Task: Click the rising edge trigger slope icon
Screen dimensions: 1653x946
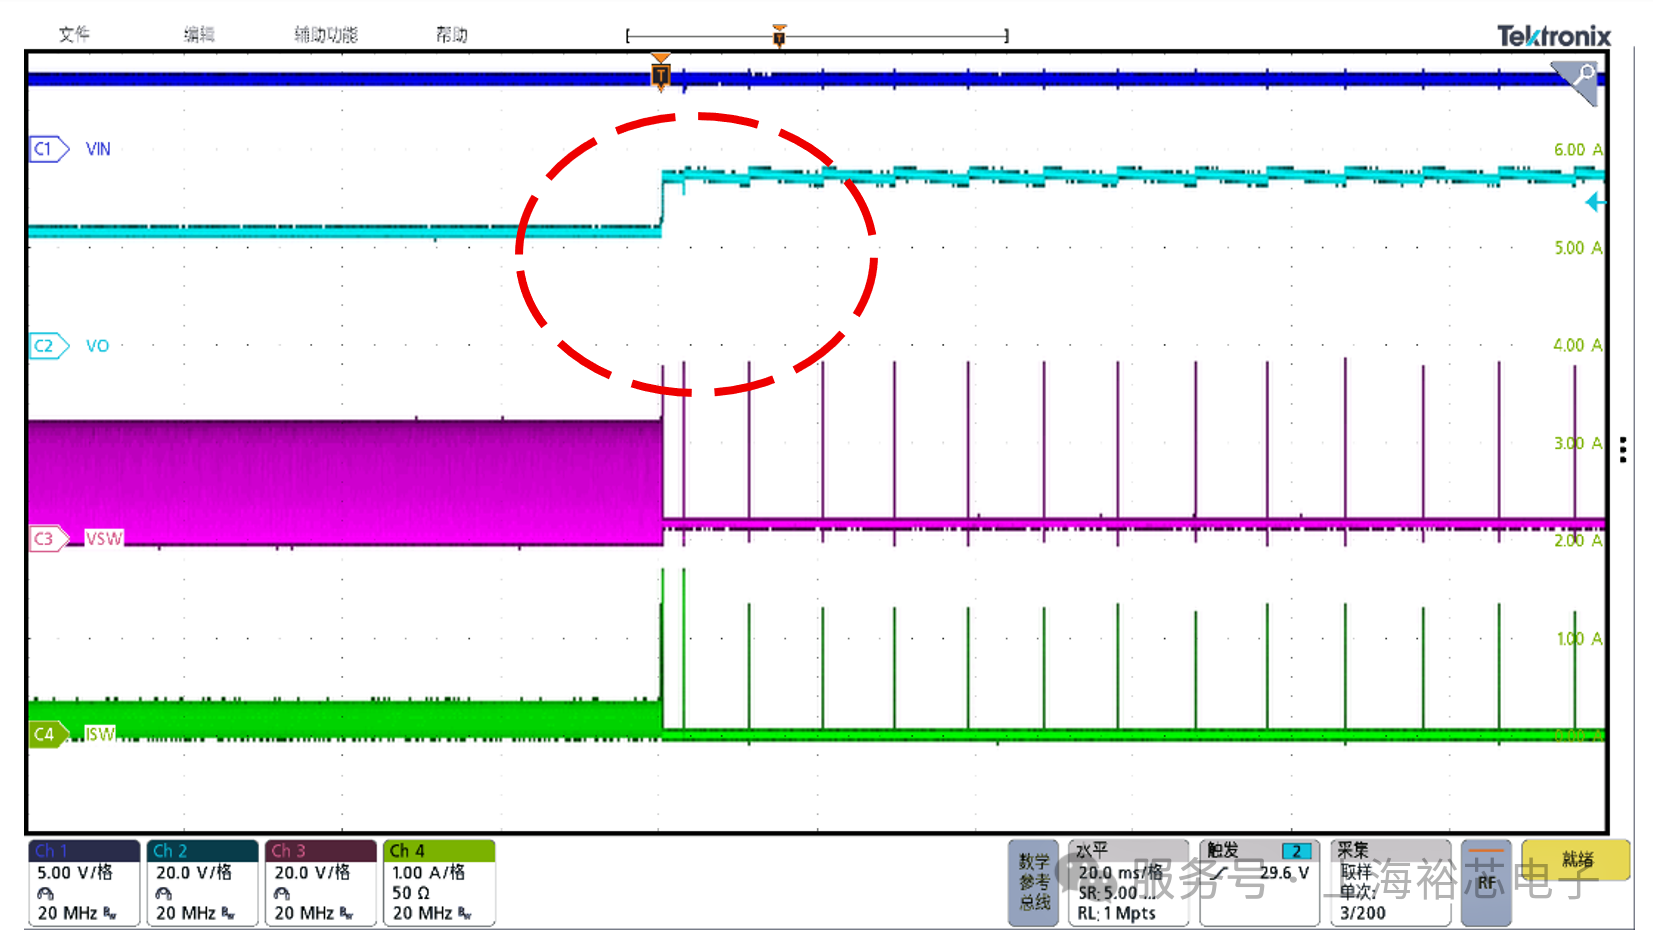Action: click(x=1219, y=873)
